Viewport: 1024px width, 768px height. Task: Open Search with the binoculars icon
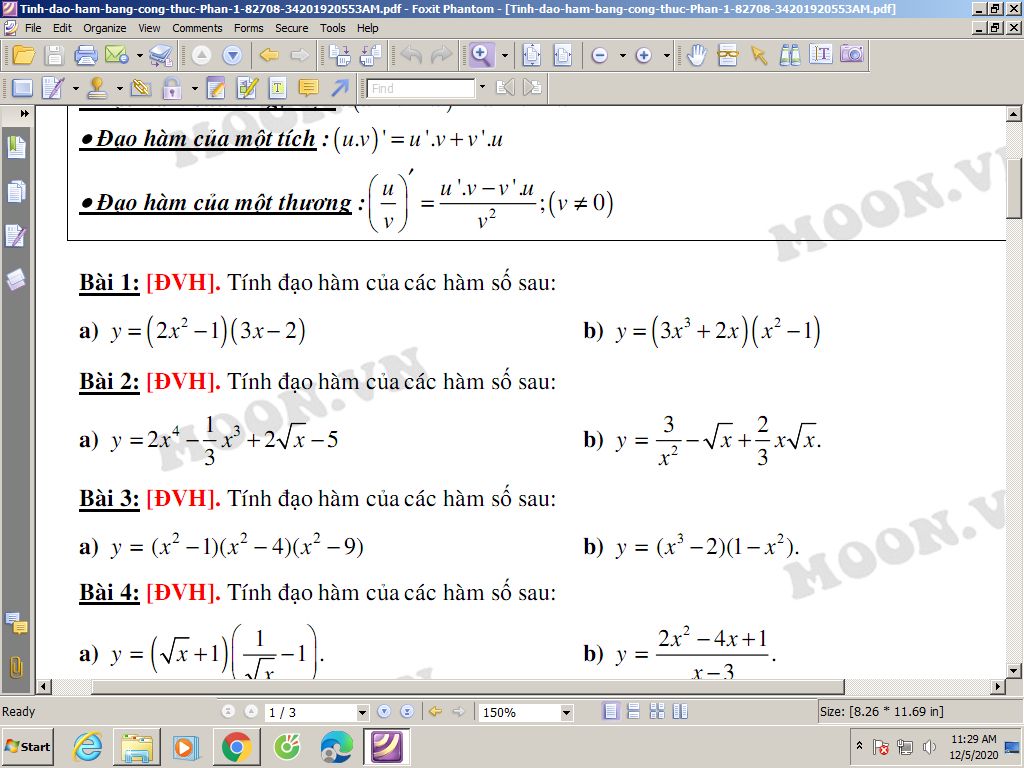(790, 56)
